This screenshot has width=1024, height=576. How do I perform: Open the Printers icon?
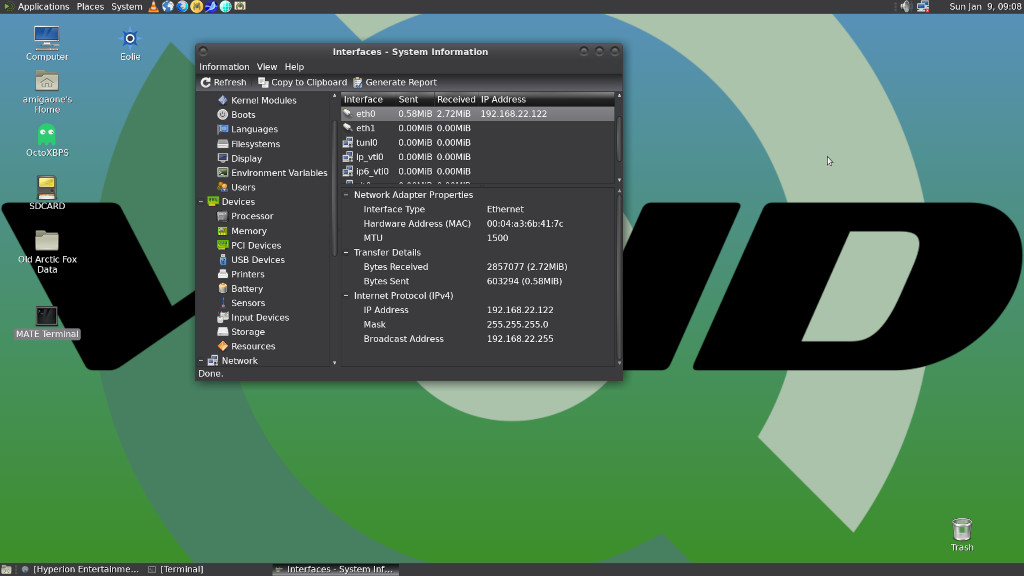[x=223, y=274]
